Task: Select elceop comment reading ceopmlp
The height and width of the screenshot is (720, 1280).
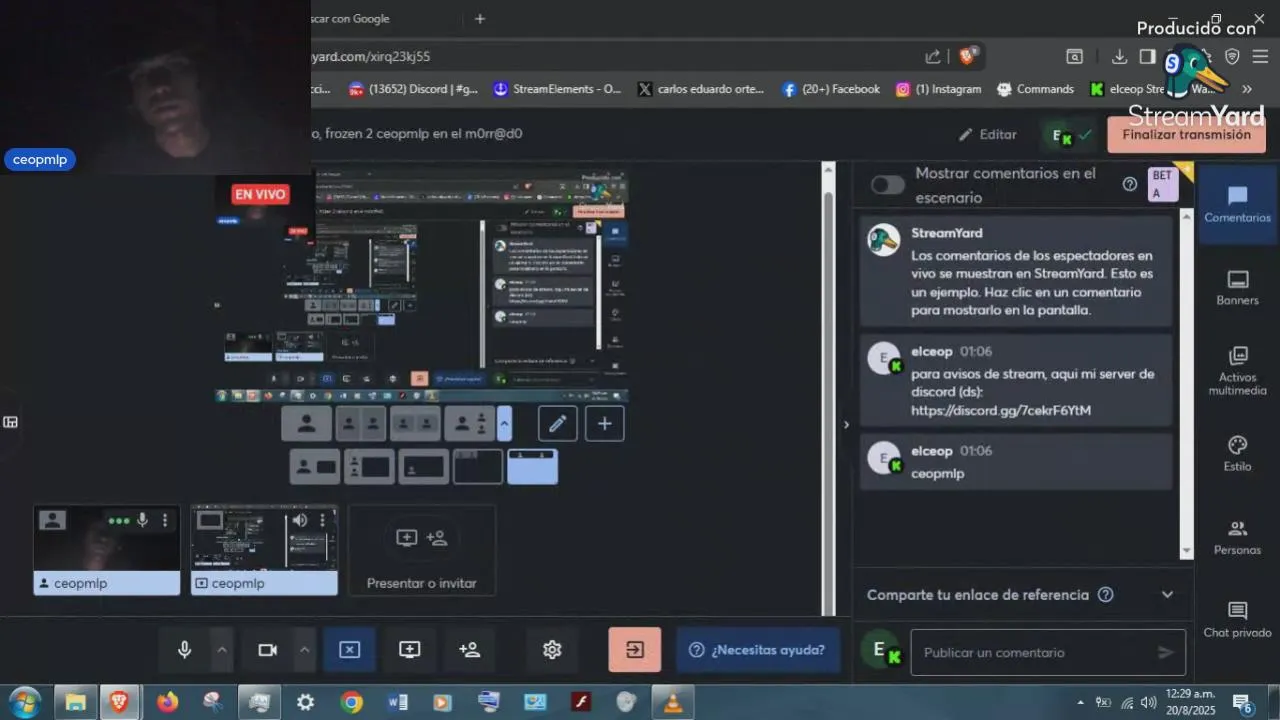Action: 1016,461
